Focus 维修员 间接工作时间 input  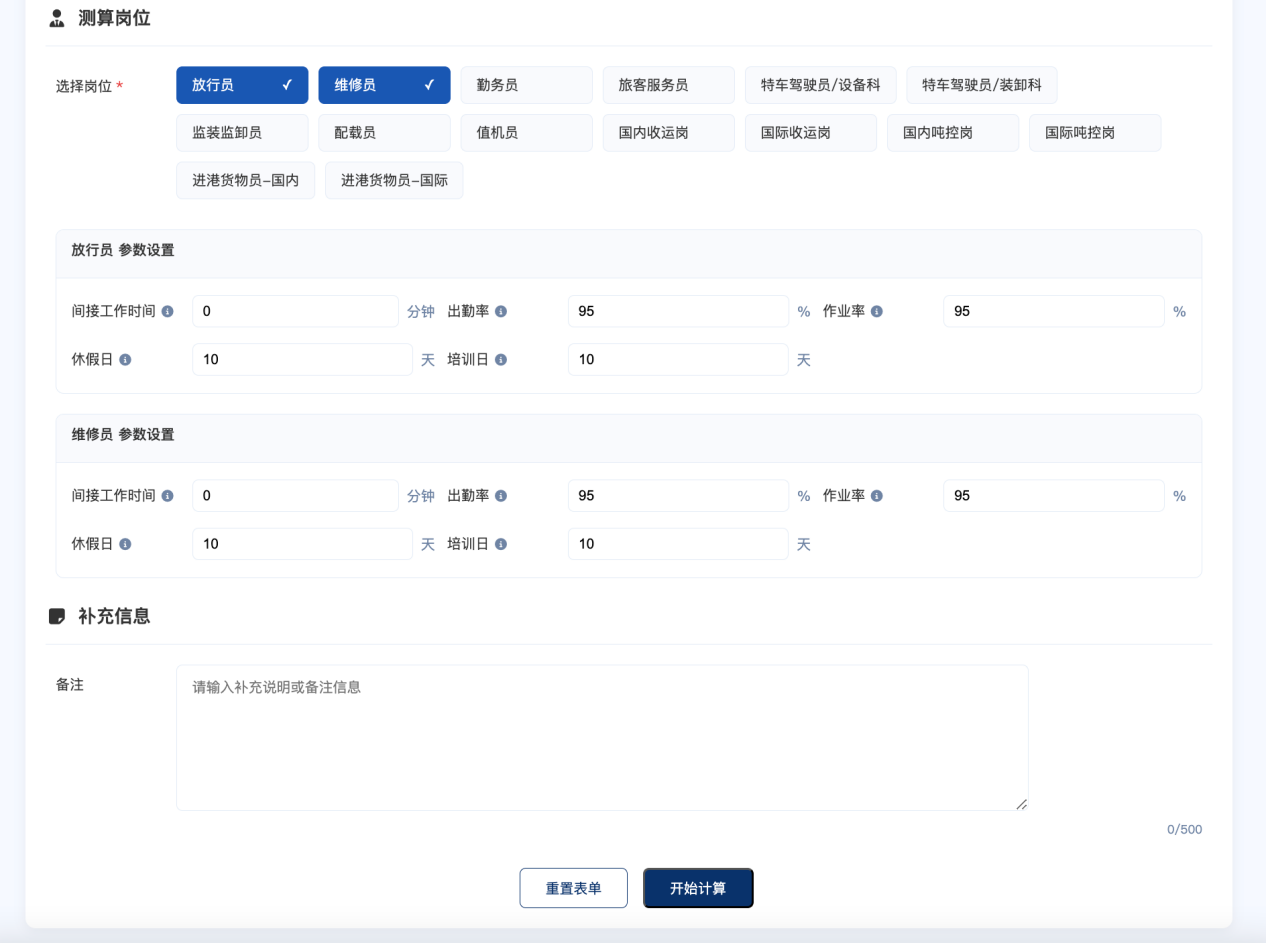click(x=295, y=495)
